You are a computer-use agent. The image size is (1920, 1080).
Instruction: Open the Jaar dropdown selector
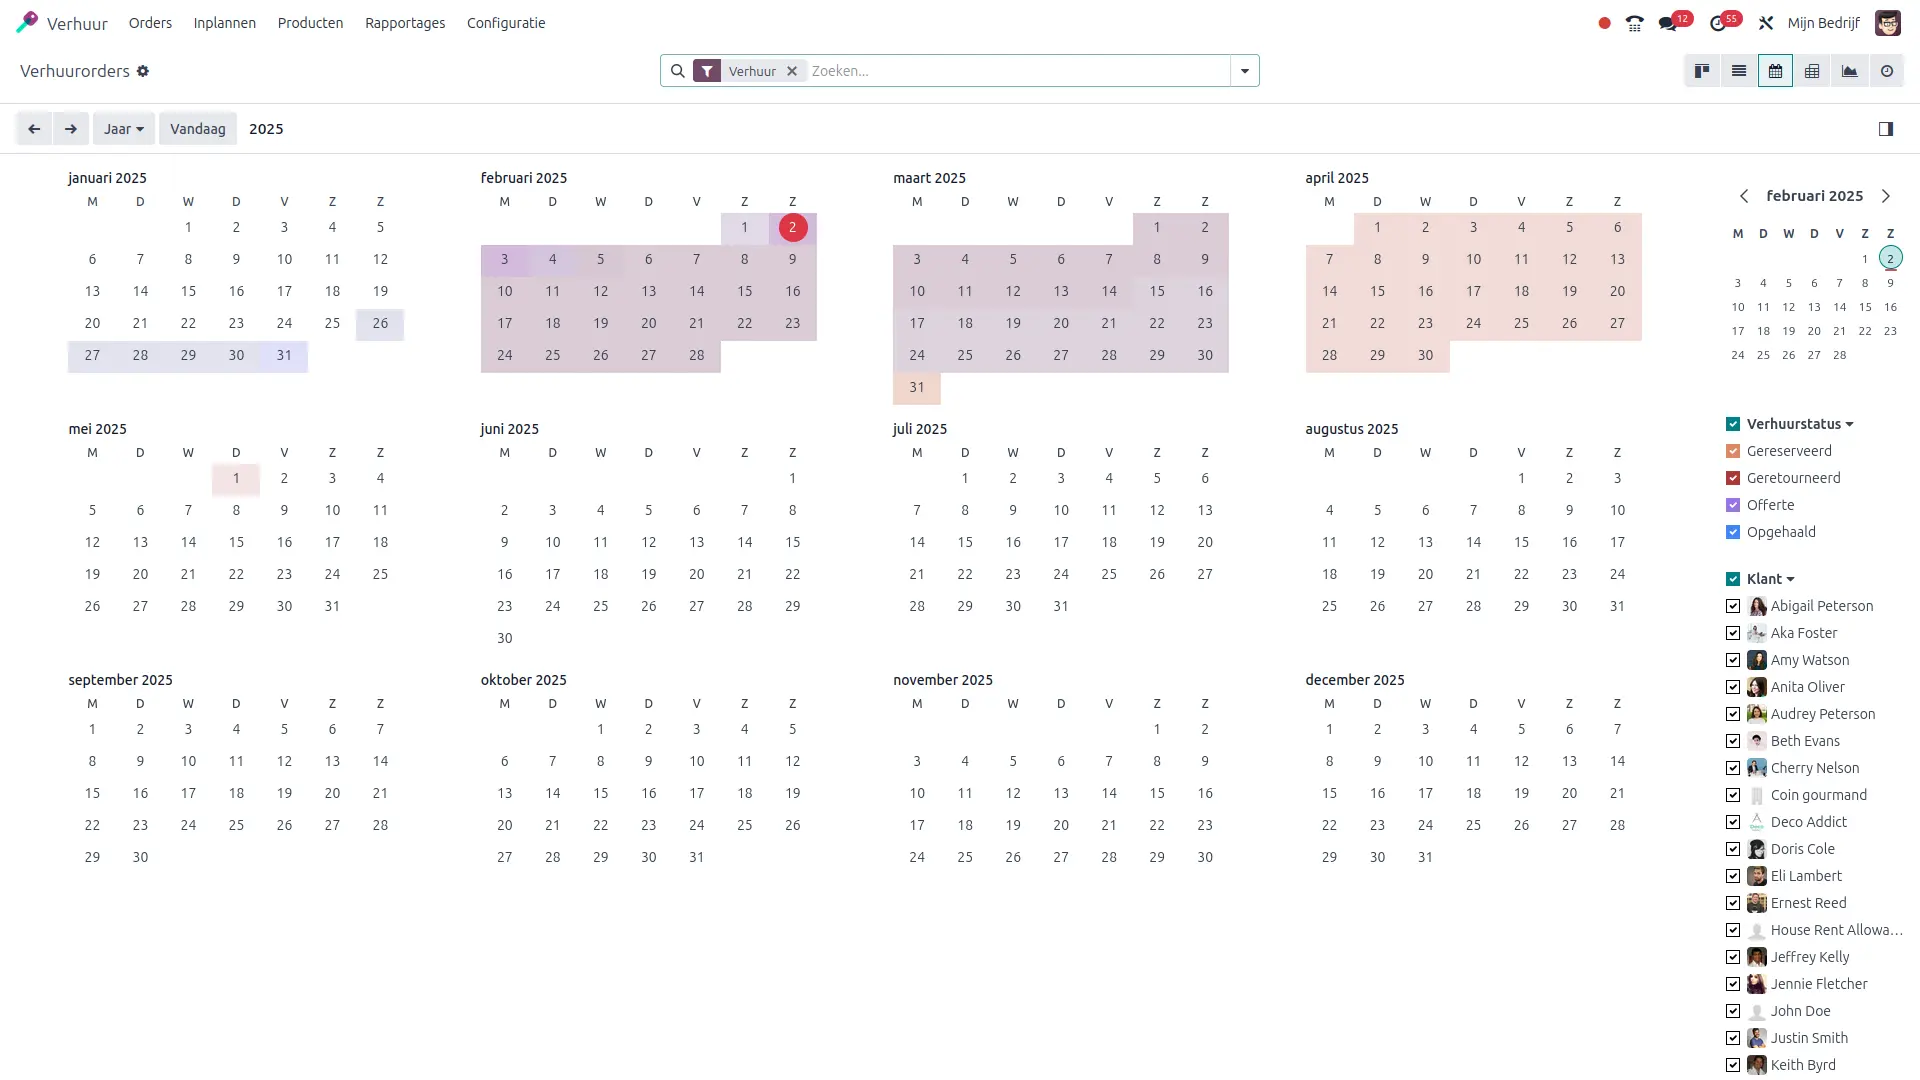click(123, 128)
